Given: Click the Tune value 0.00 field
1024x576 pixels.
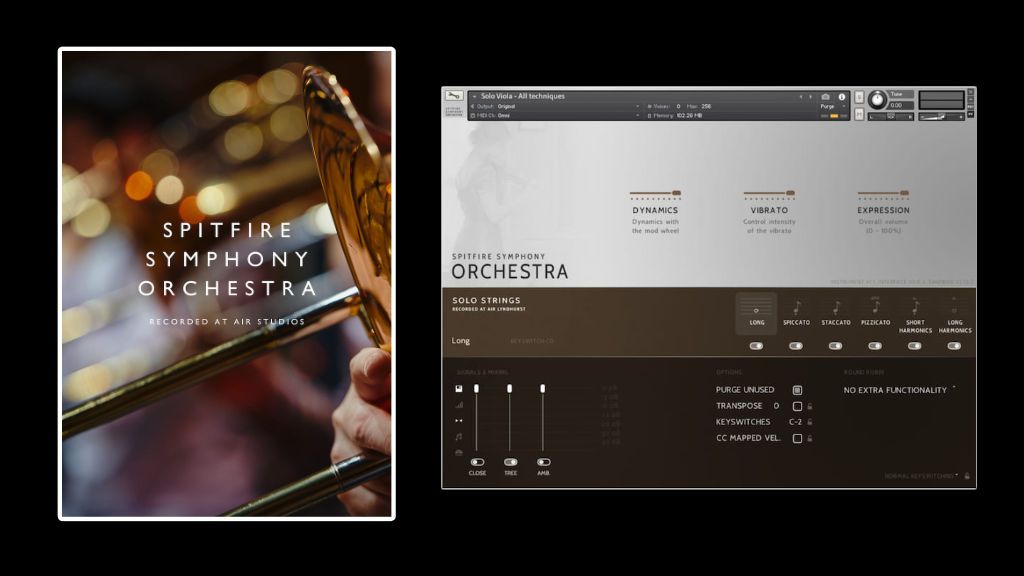Looking at the screenshot, I should click(901, 105).
